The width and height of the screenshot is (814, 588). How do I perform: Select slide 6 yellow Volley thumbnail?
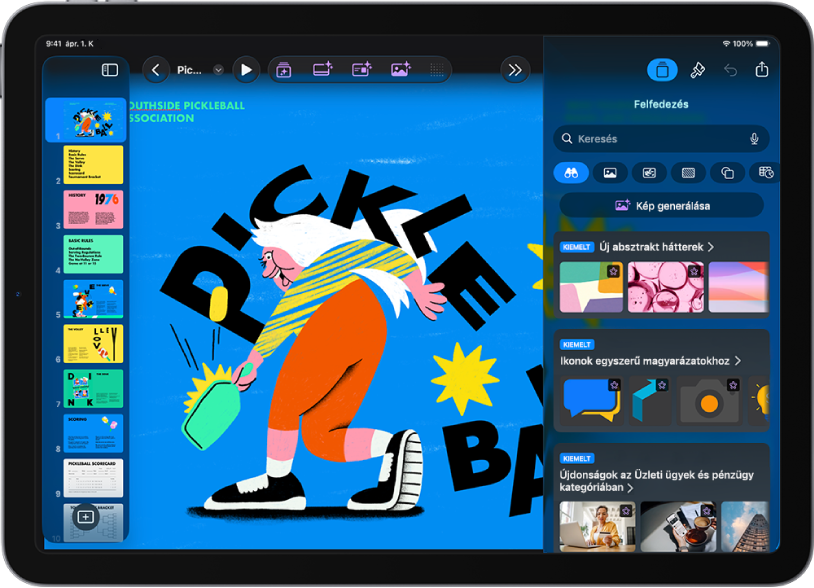[93, 344]
